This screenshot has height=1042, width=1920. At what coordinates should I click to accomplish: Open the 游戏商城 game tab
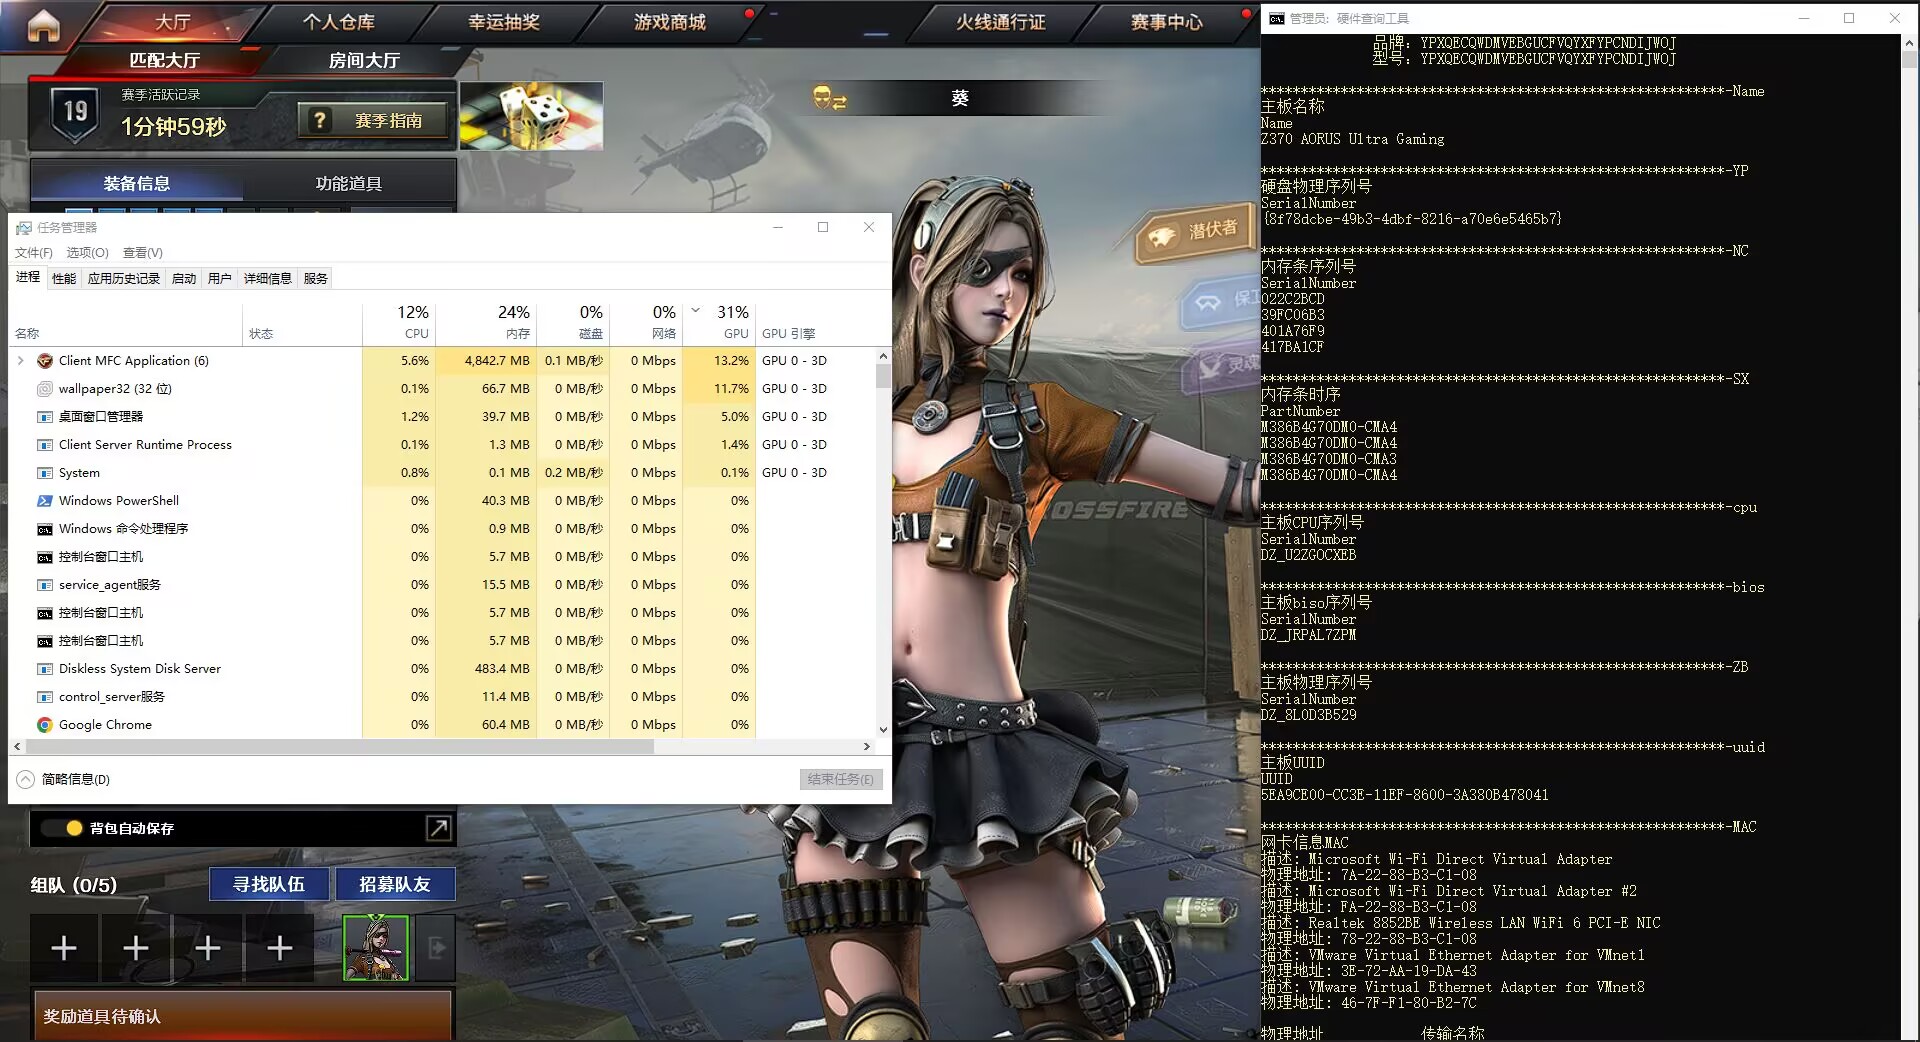click(x=670, y=22)
